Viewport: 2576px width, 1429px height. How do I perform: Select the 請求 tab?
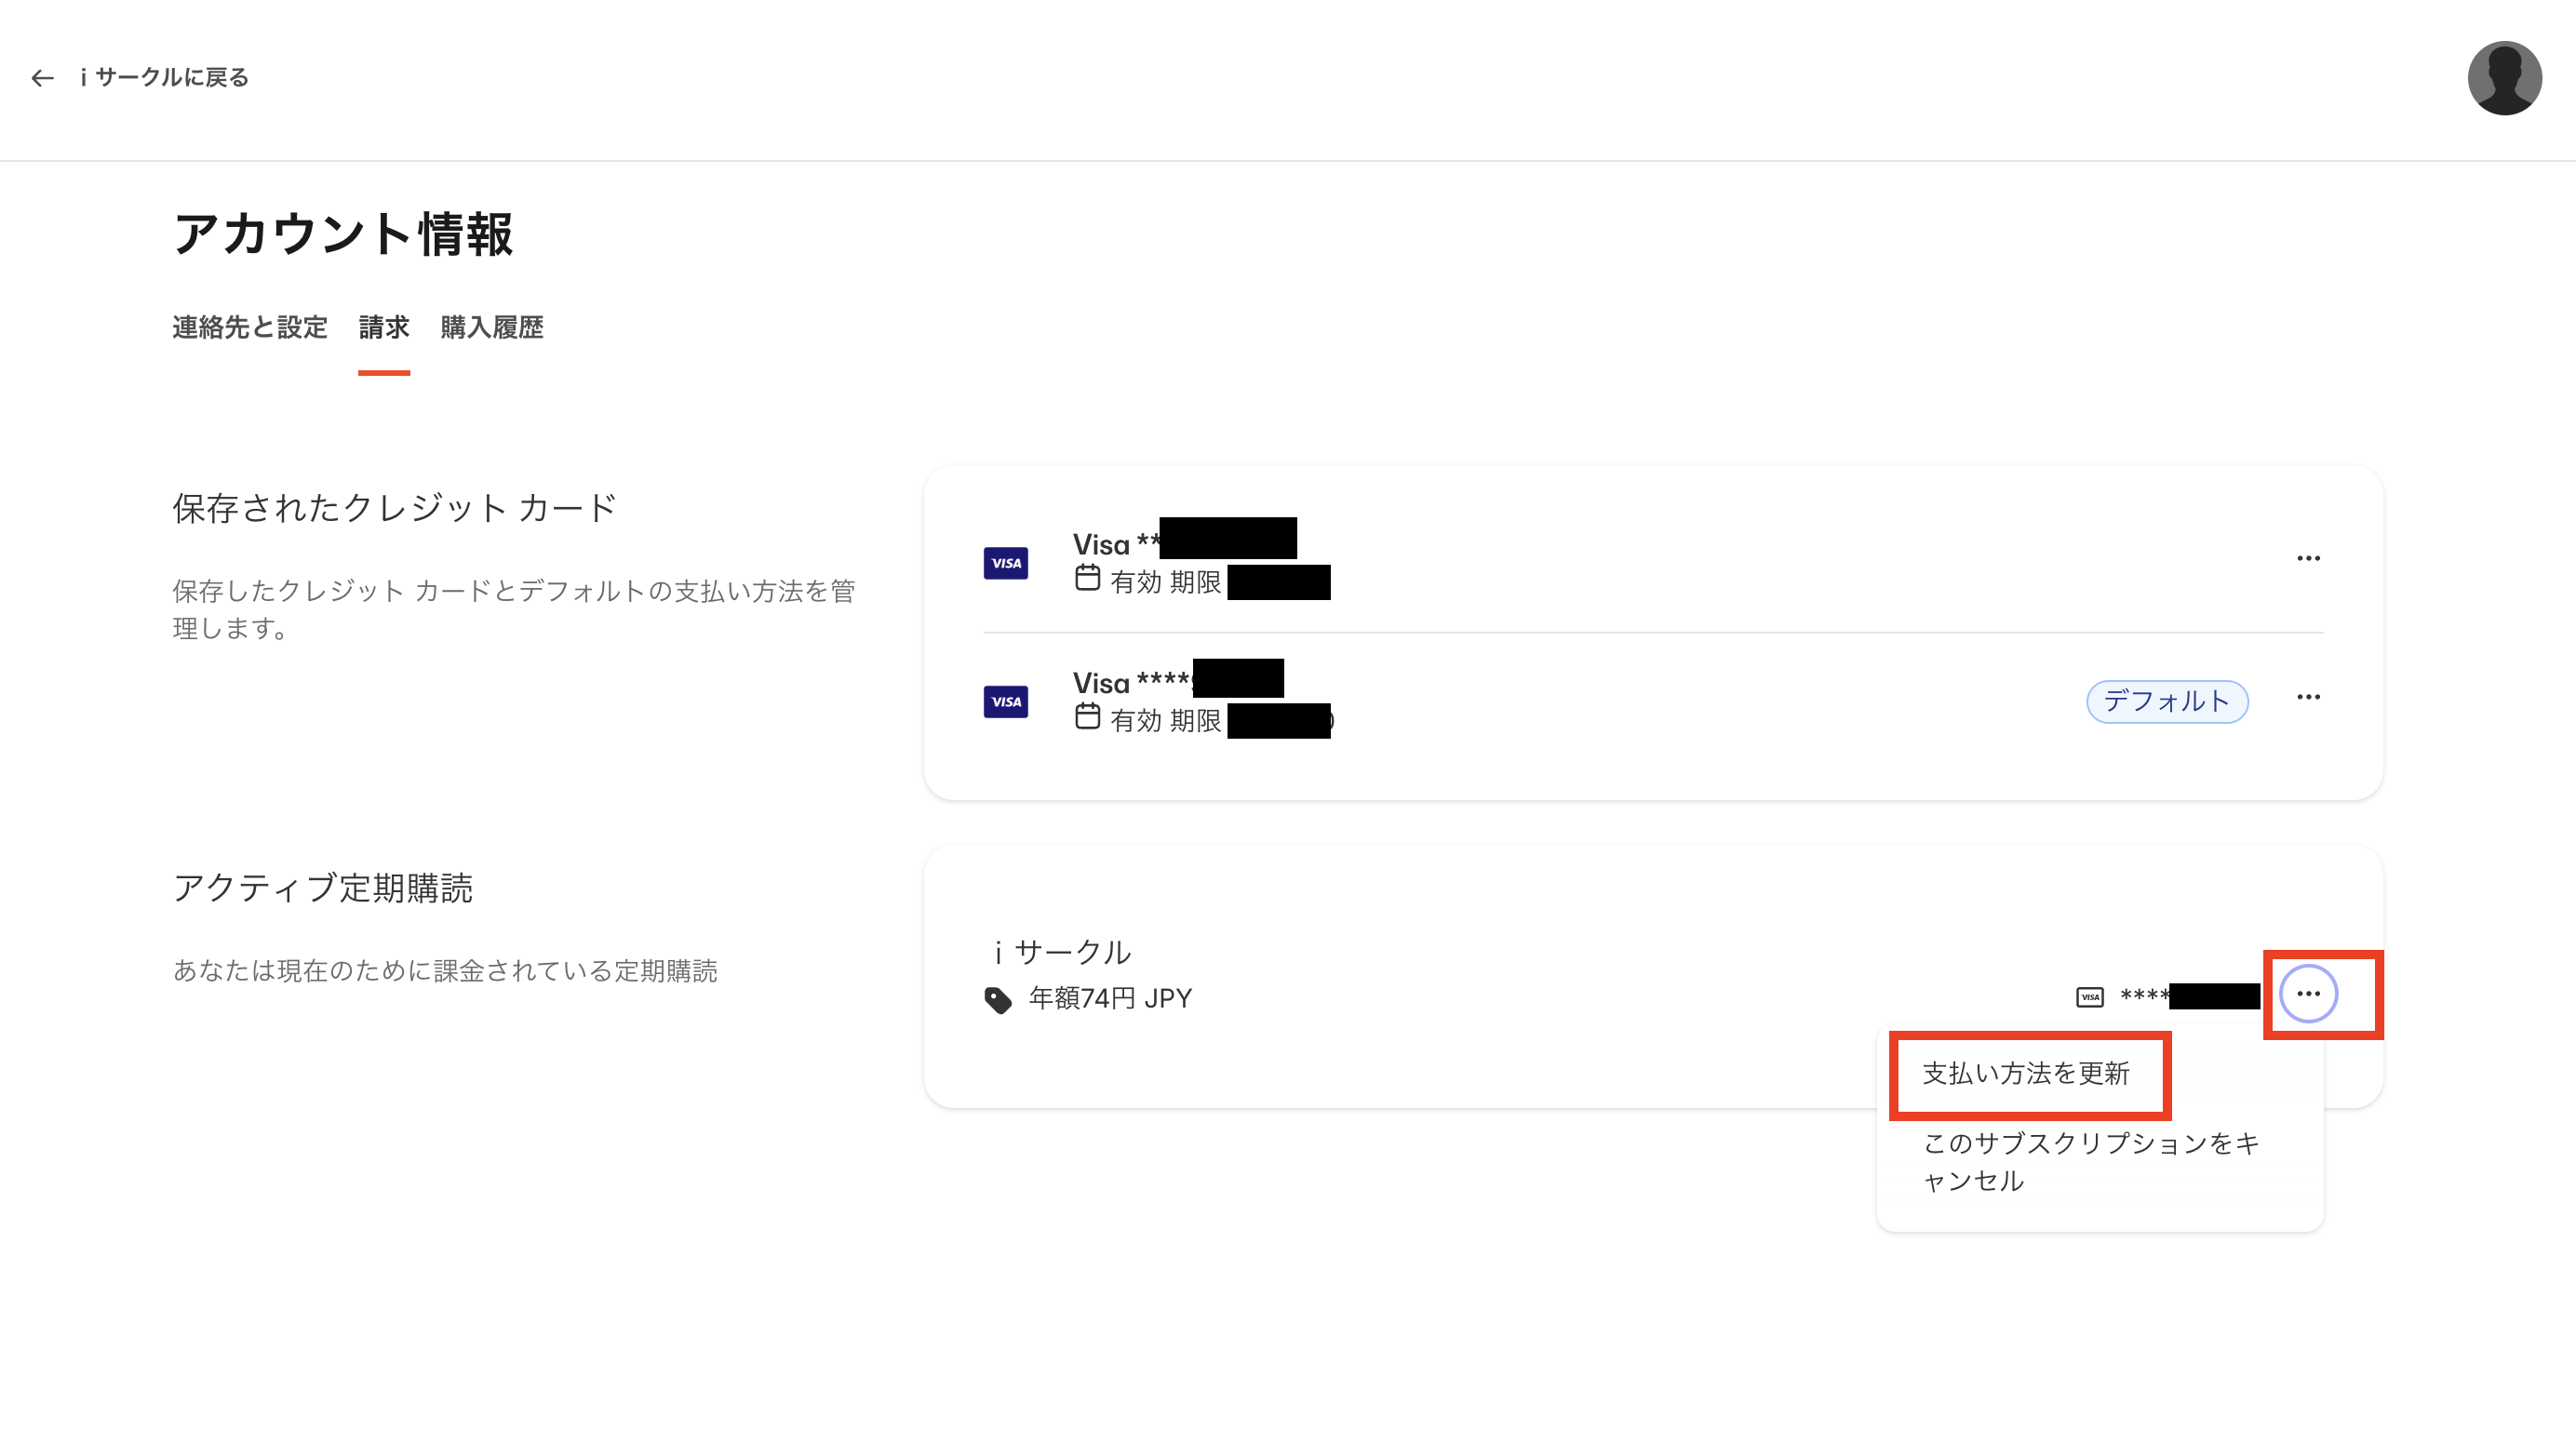383,328
